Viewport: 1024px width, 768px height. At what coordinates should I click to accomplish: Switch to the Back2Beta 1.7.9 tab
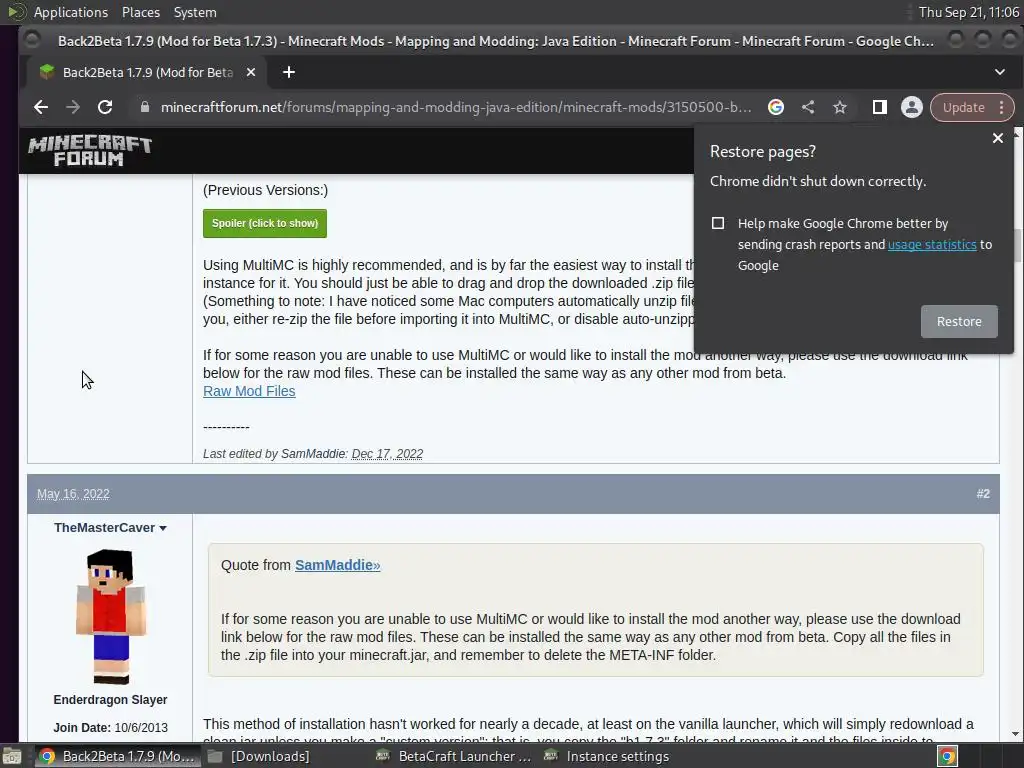point(148,72)
